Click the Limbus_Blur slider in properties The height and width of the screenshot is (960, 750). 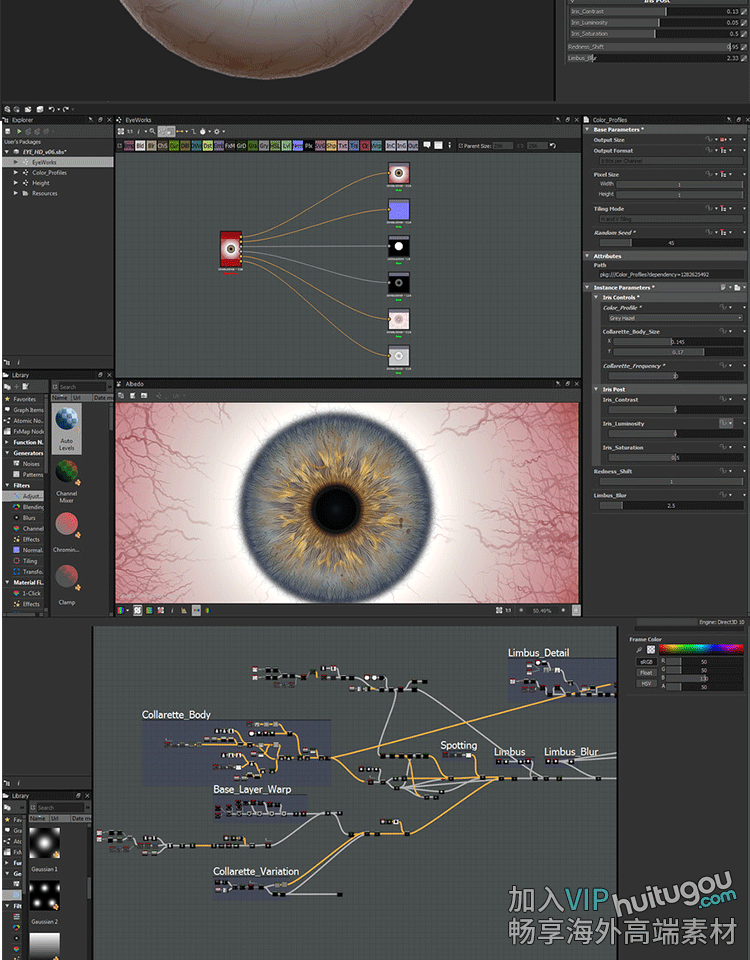point(671,505)
